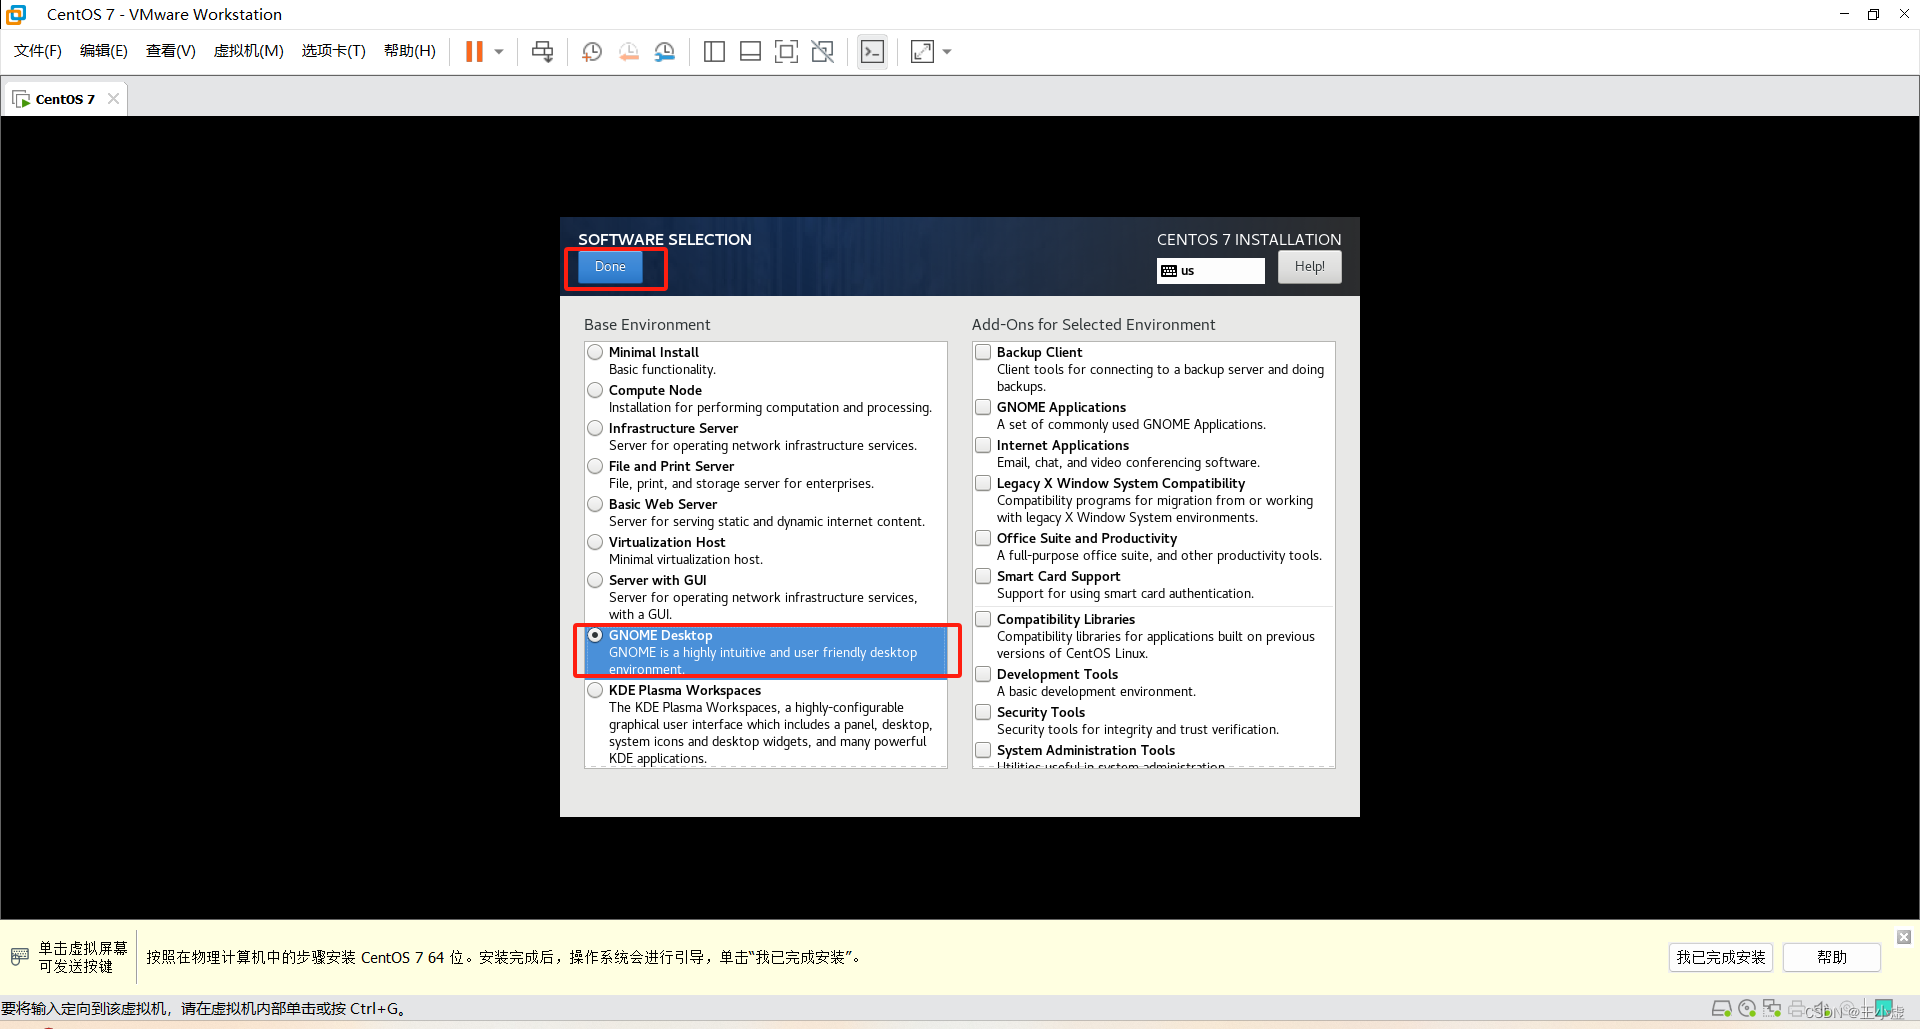
Task: Select the Minimal Install radio button
Action: pyautogui.click(x=595, y=352)
